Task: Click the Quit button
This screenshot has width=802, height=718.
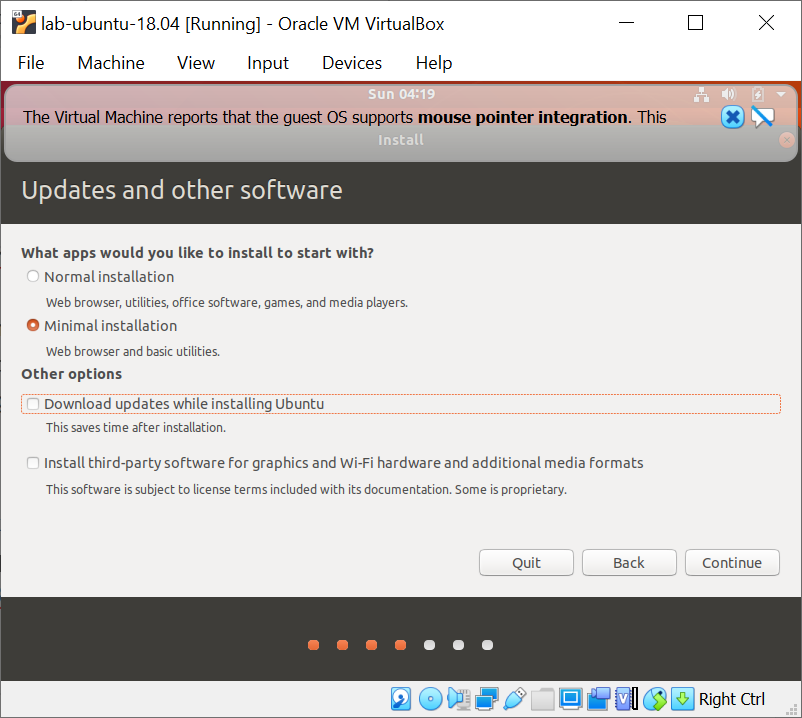Action: (x=526, y=563)
